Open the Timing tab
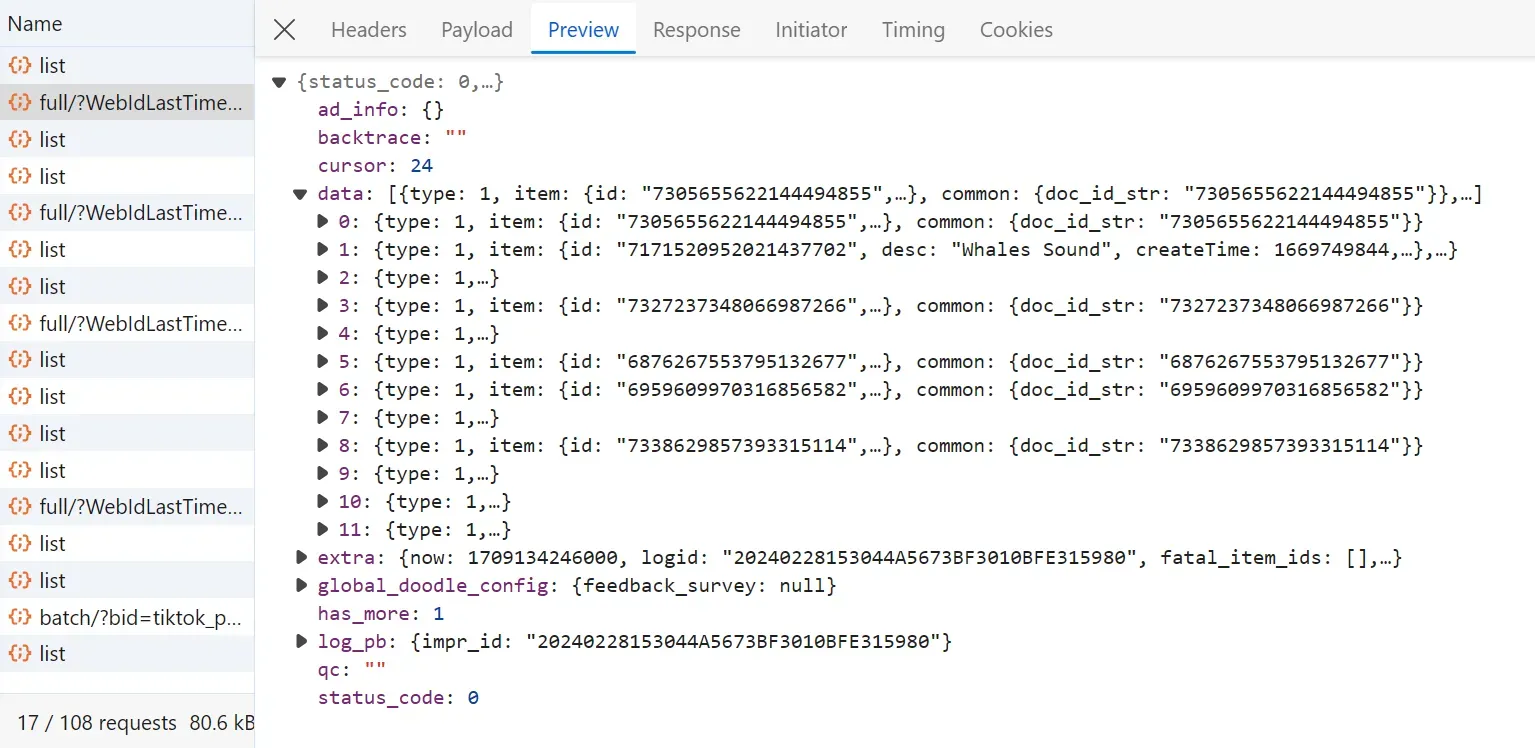 (x=912, y=29)
